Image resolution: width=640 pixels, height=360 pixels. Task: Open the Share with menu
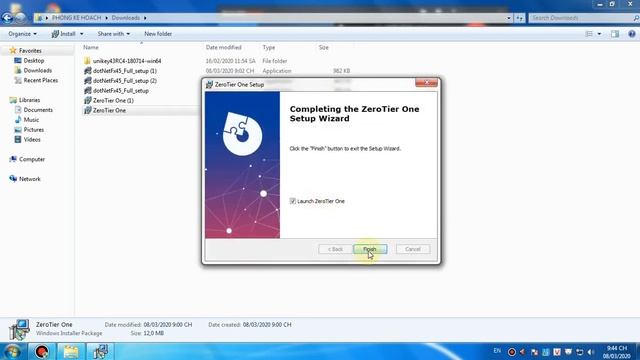(x=113, y=34)
